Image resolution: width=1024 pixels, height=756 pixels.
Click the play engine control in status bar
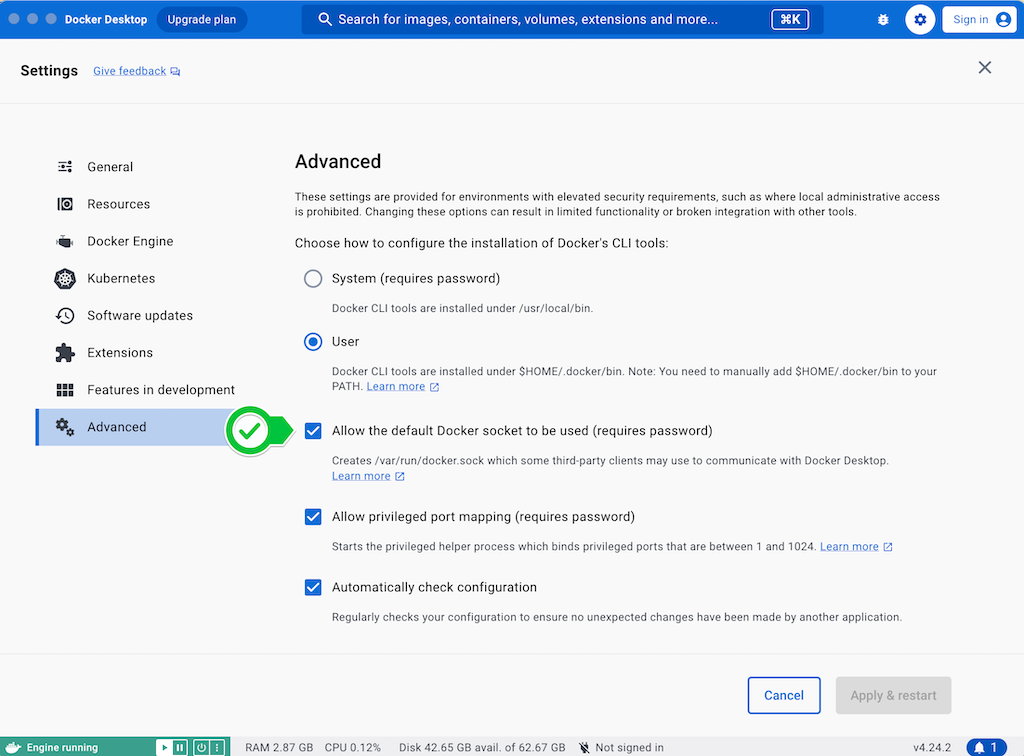(164, 747)
